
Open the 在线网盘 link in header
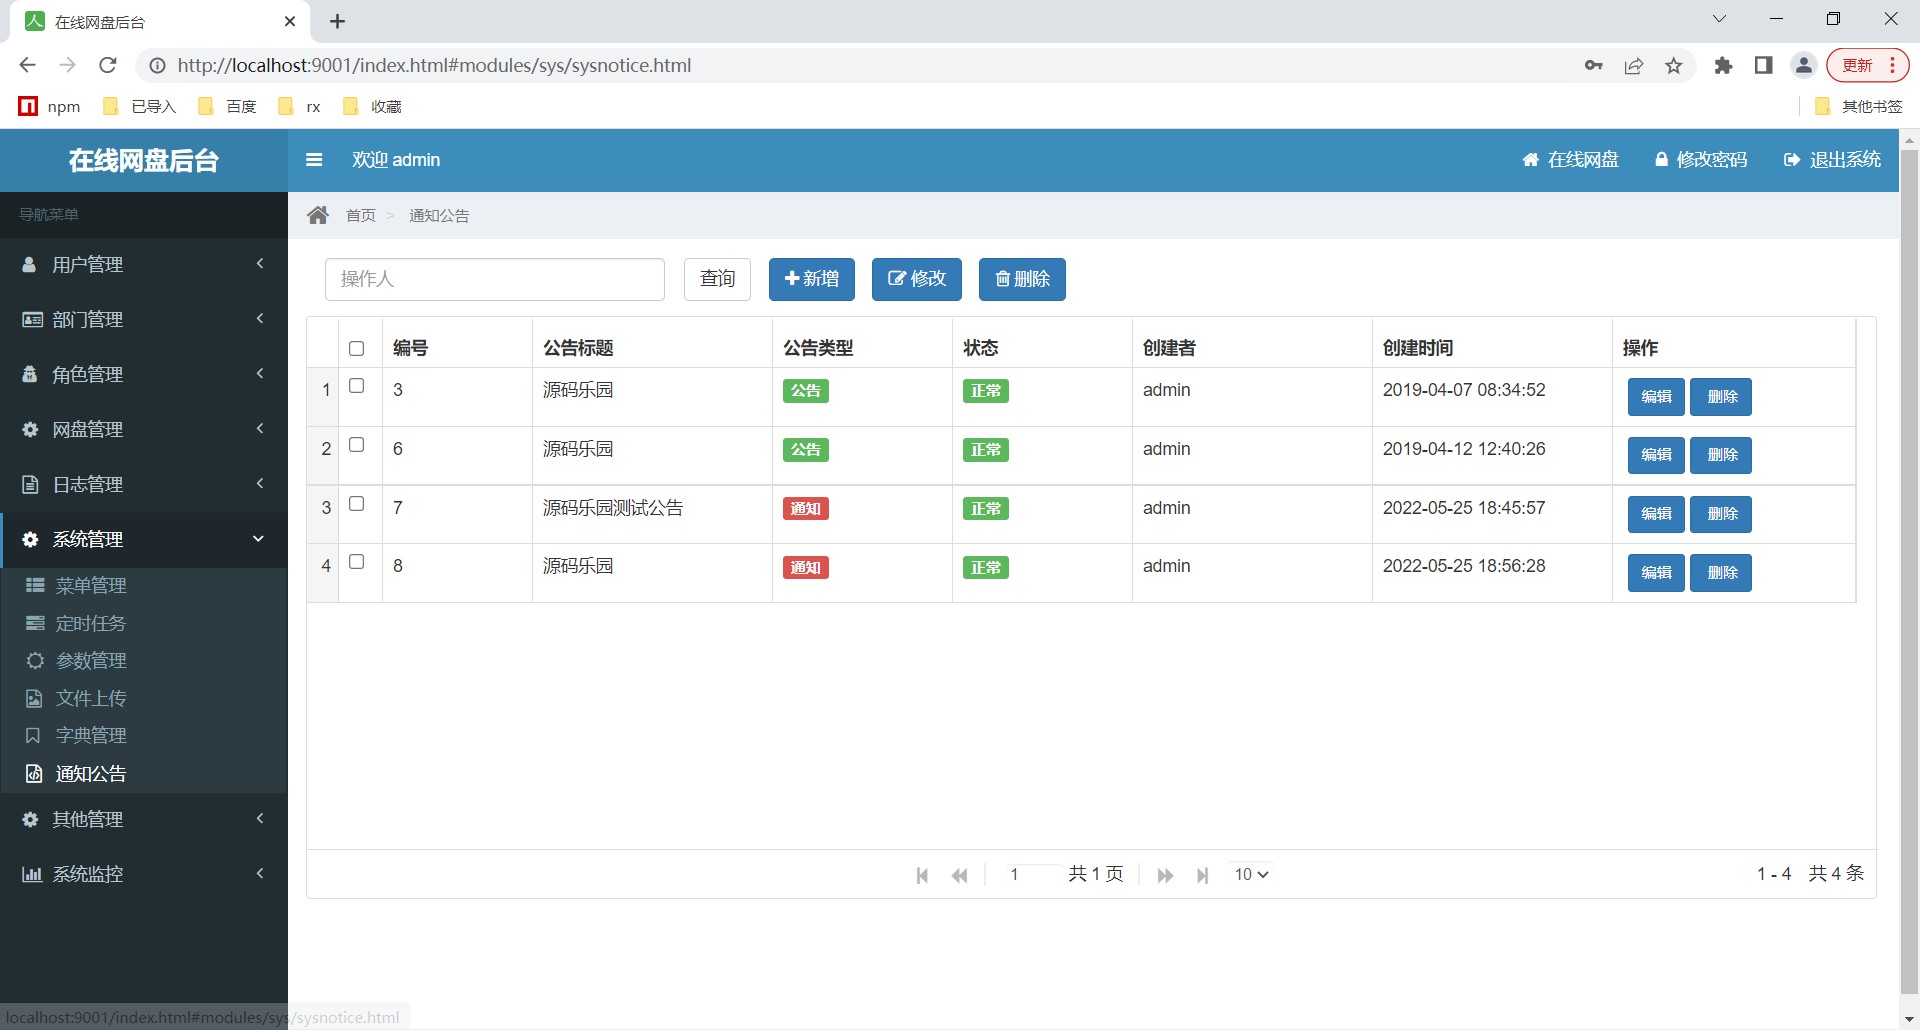[1570, 160]
